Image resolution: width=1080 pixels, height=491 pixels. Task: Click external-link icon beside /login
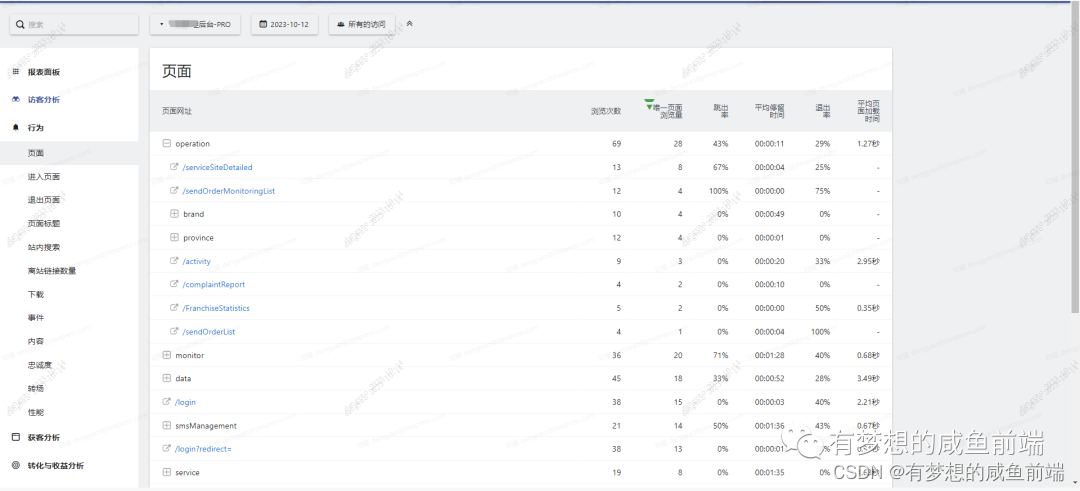(166, 401)
